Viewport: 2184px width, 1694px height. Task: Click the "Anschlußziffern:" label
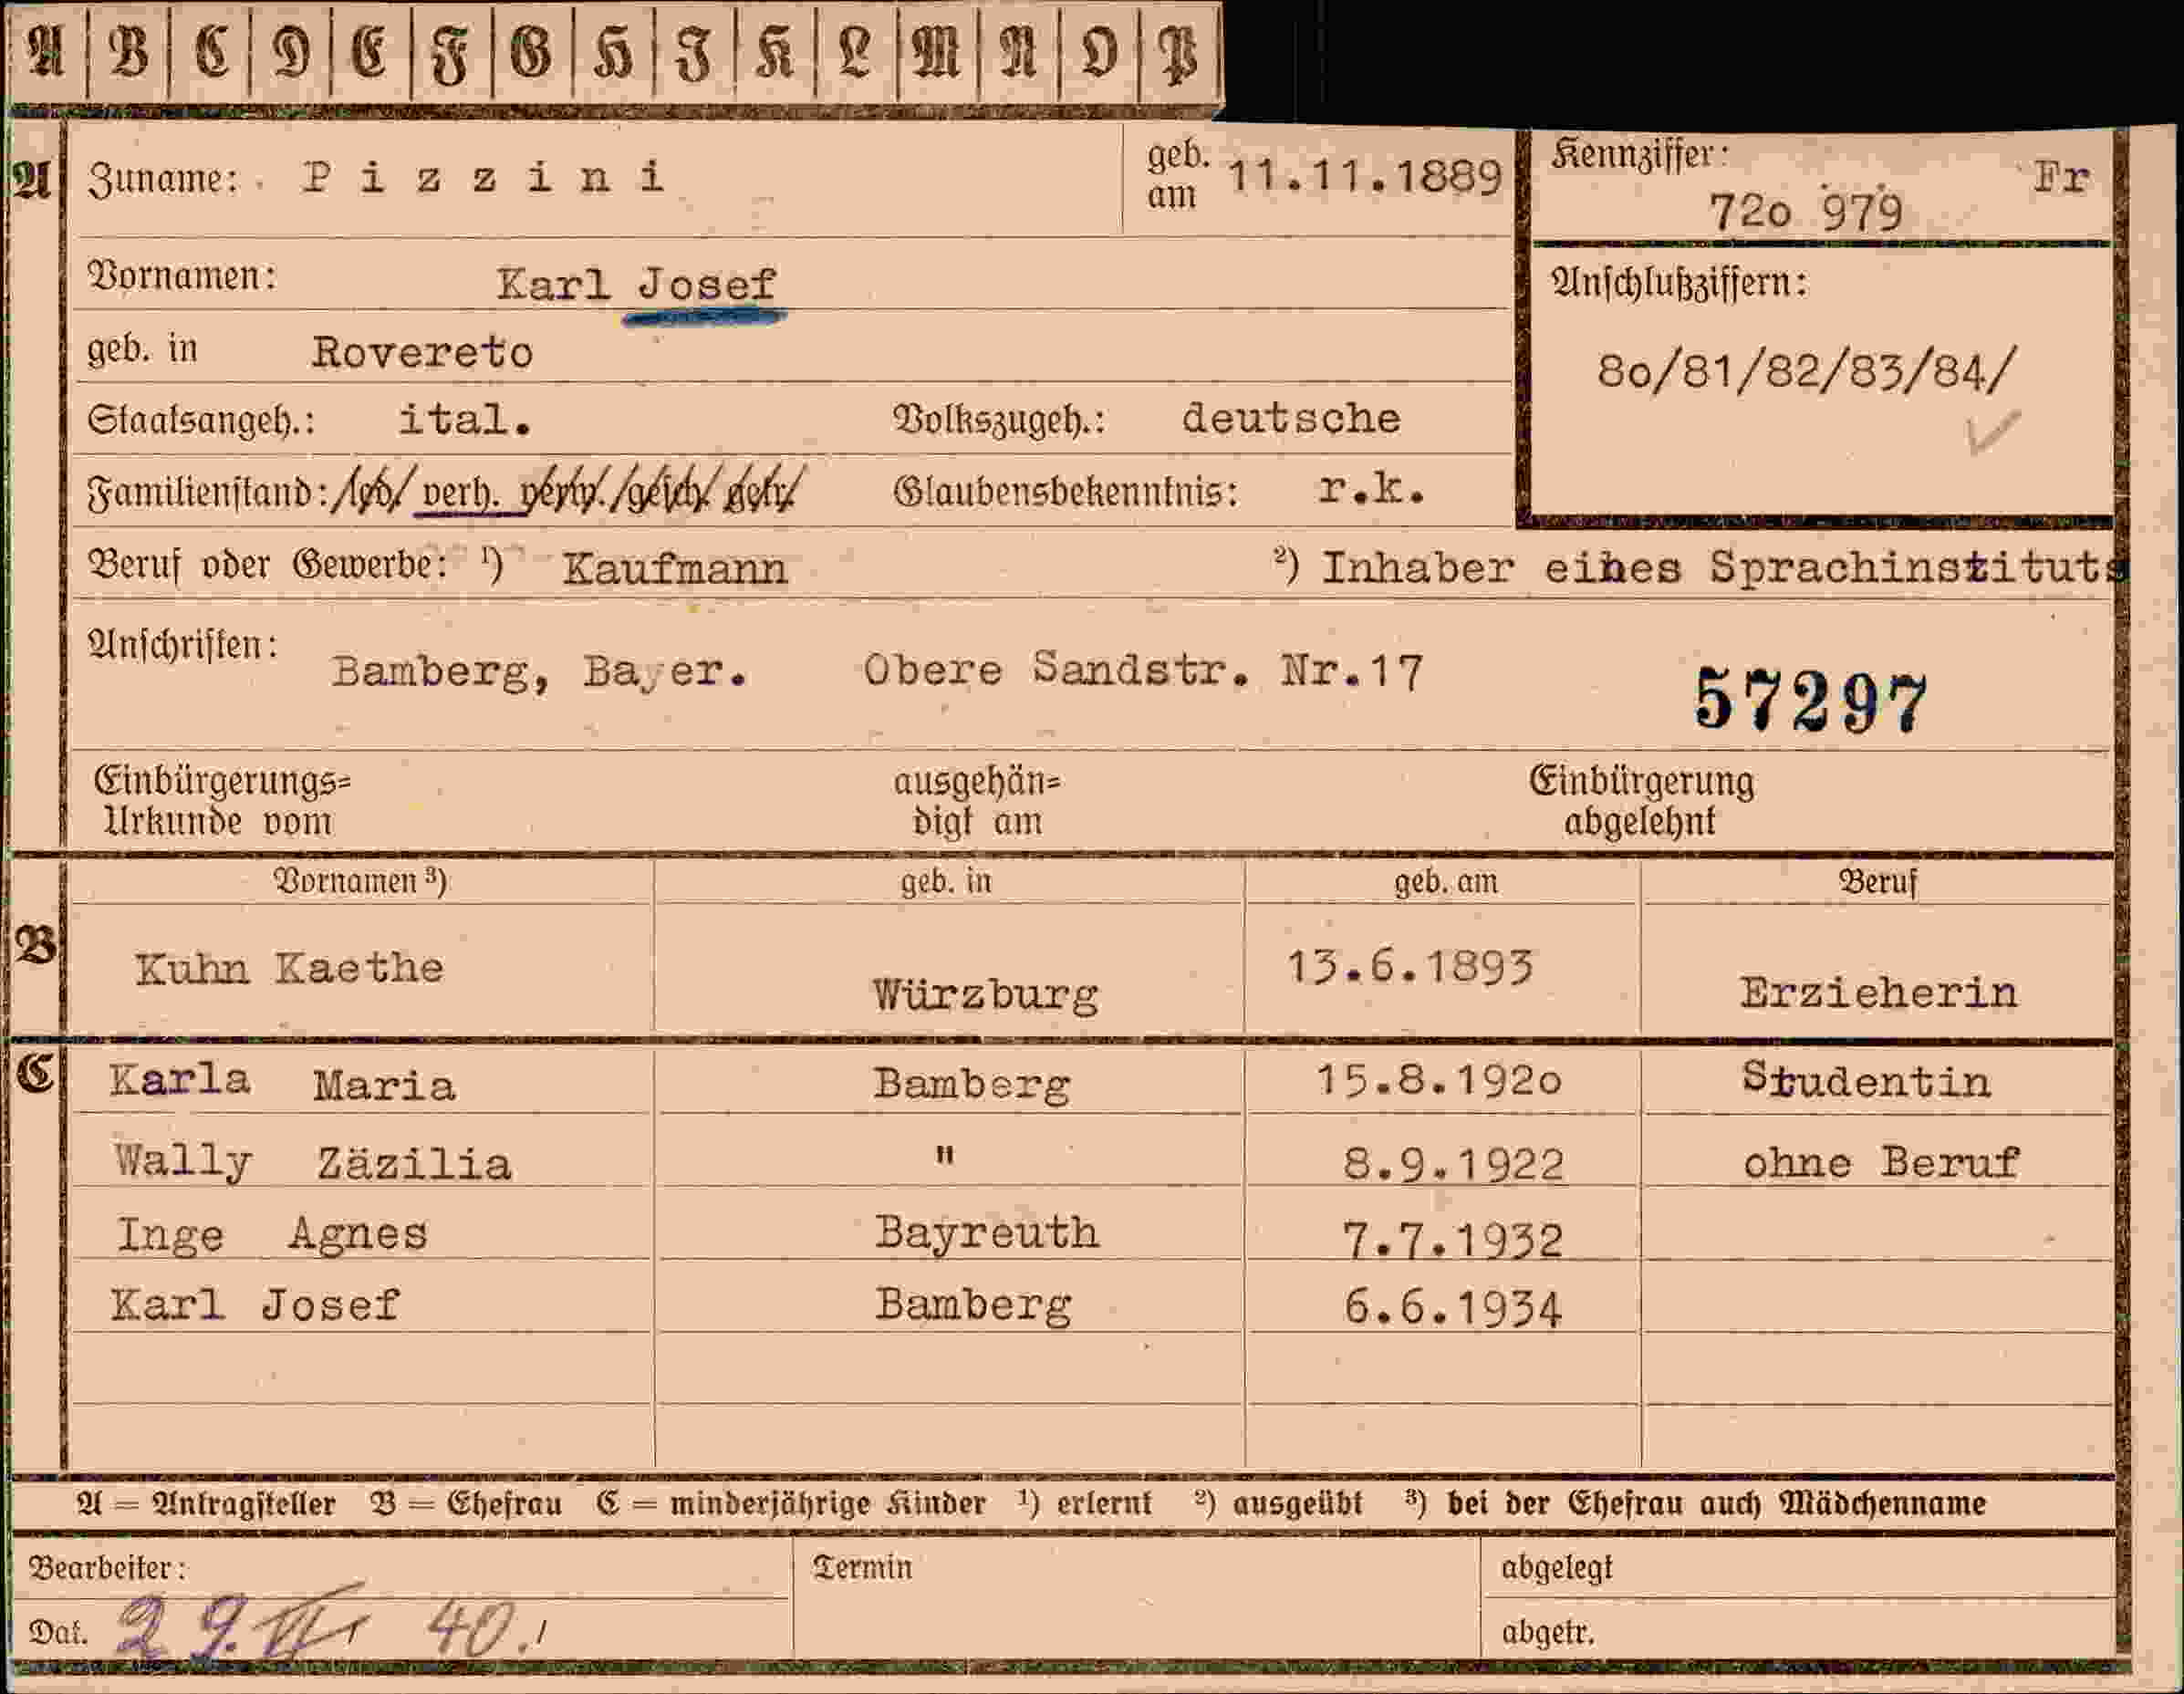click(x=1679, y=283)
